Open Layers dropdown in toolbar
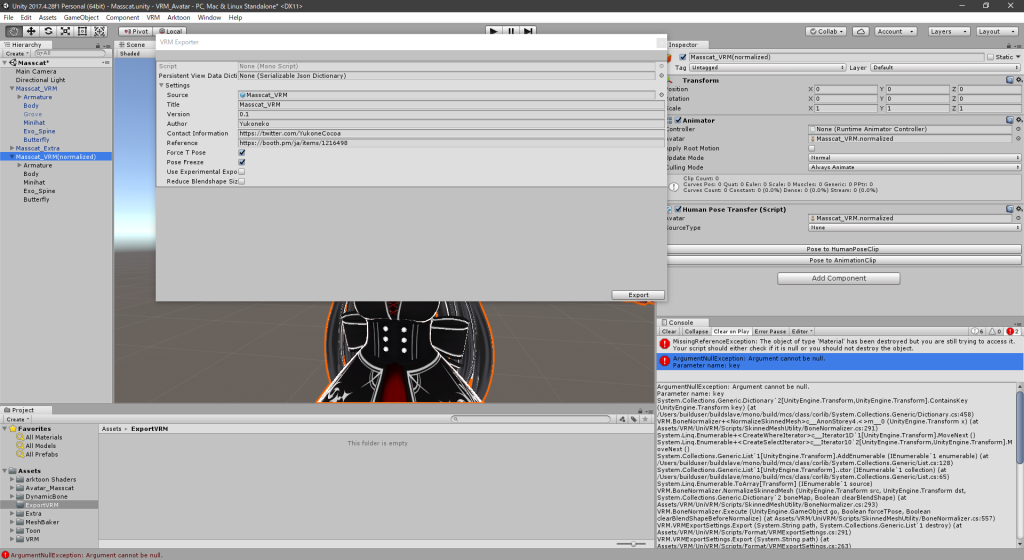Image resolution: width=1024 pixels, height=560 pixels. pos(948,31)
